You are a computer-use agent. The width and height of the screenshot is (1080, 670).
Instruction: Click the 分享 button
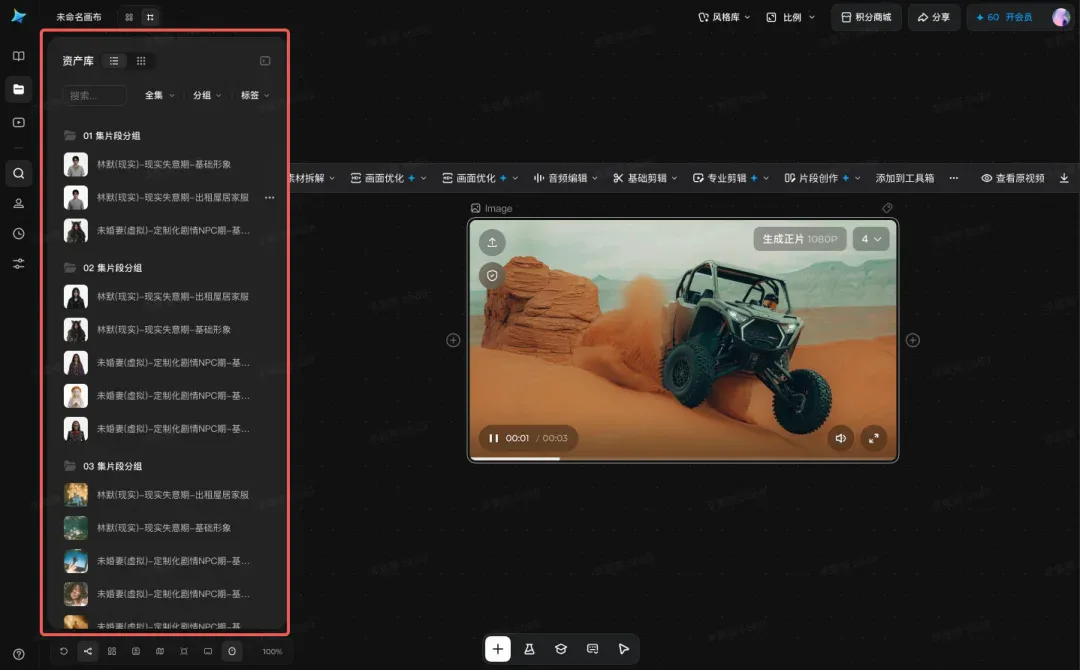[933, 17]
